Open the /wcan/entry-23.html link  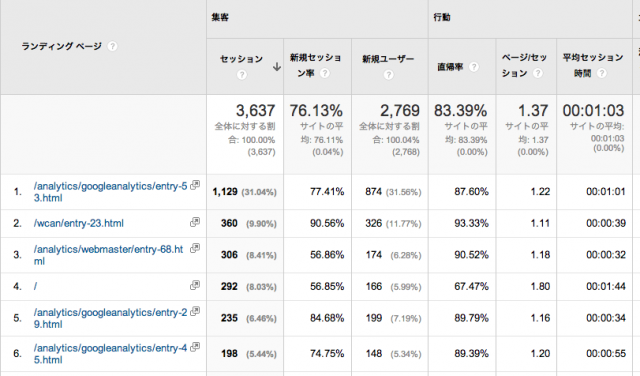click(x=78, y=223)
